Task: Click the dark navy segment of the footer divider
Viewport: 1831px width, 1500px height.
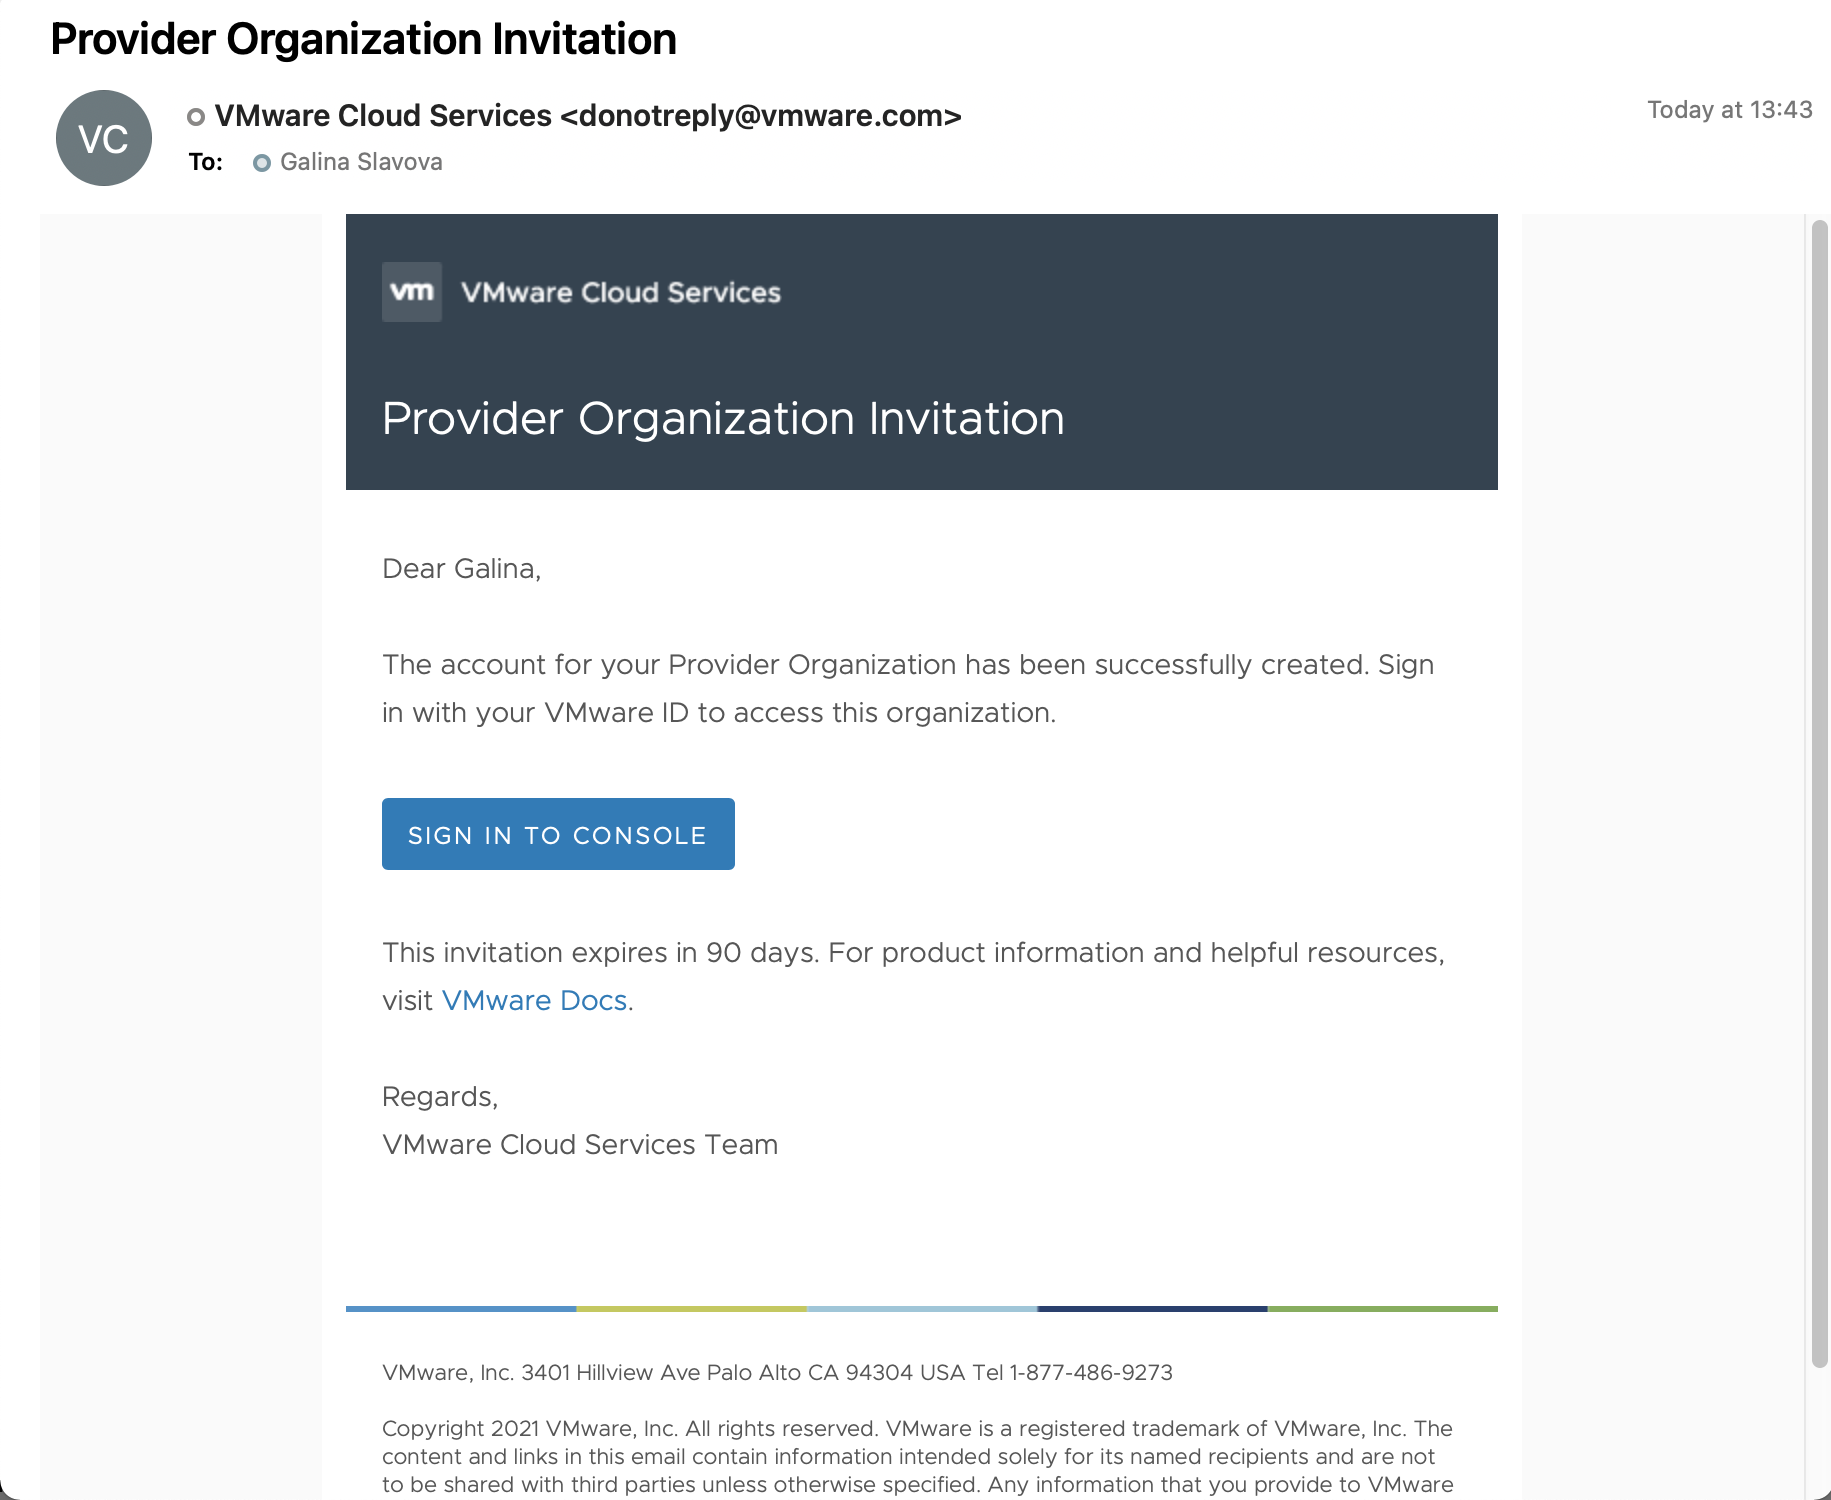Action: point(1152,1308)
